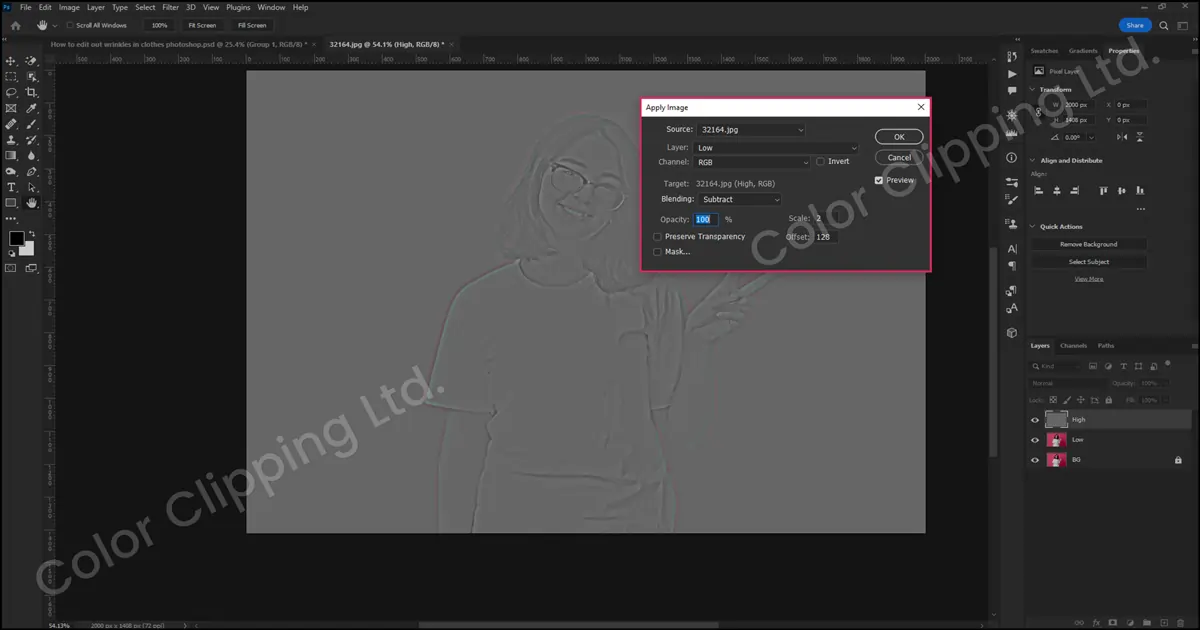Collapse the Transform section
Viewport: 1200px width, 630px height.
[x=1032, y=90]
